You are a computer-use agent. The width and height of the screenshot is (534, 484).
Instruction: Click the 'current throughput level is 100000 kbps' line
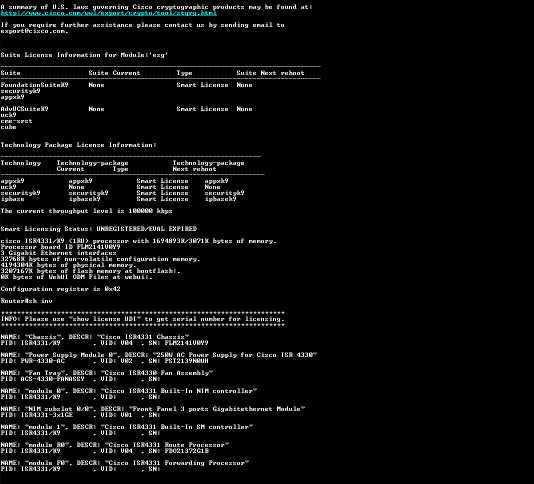pyautogui.click(x=87, y=211)
